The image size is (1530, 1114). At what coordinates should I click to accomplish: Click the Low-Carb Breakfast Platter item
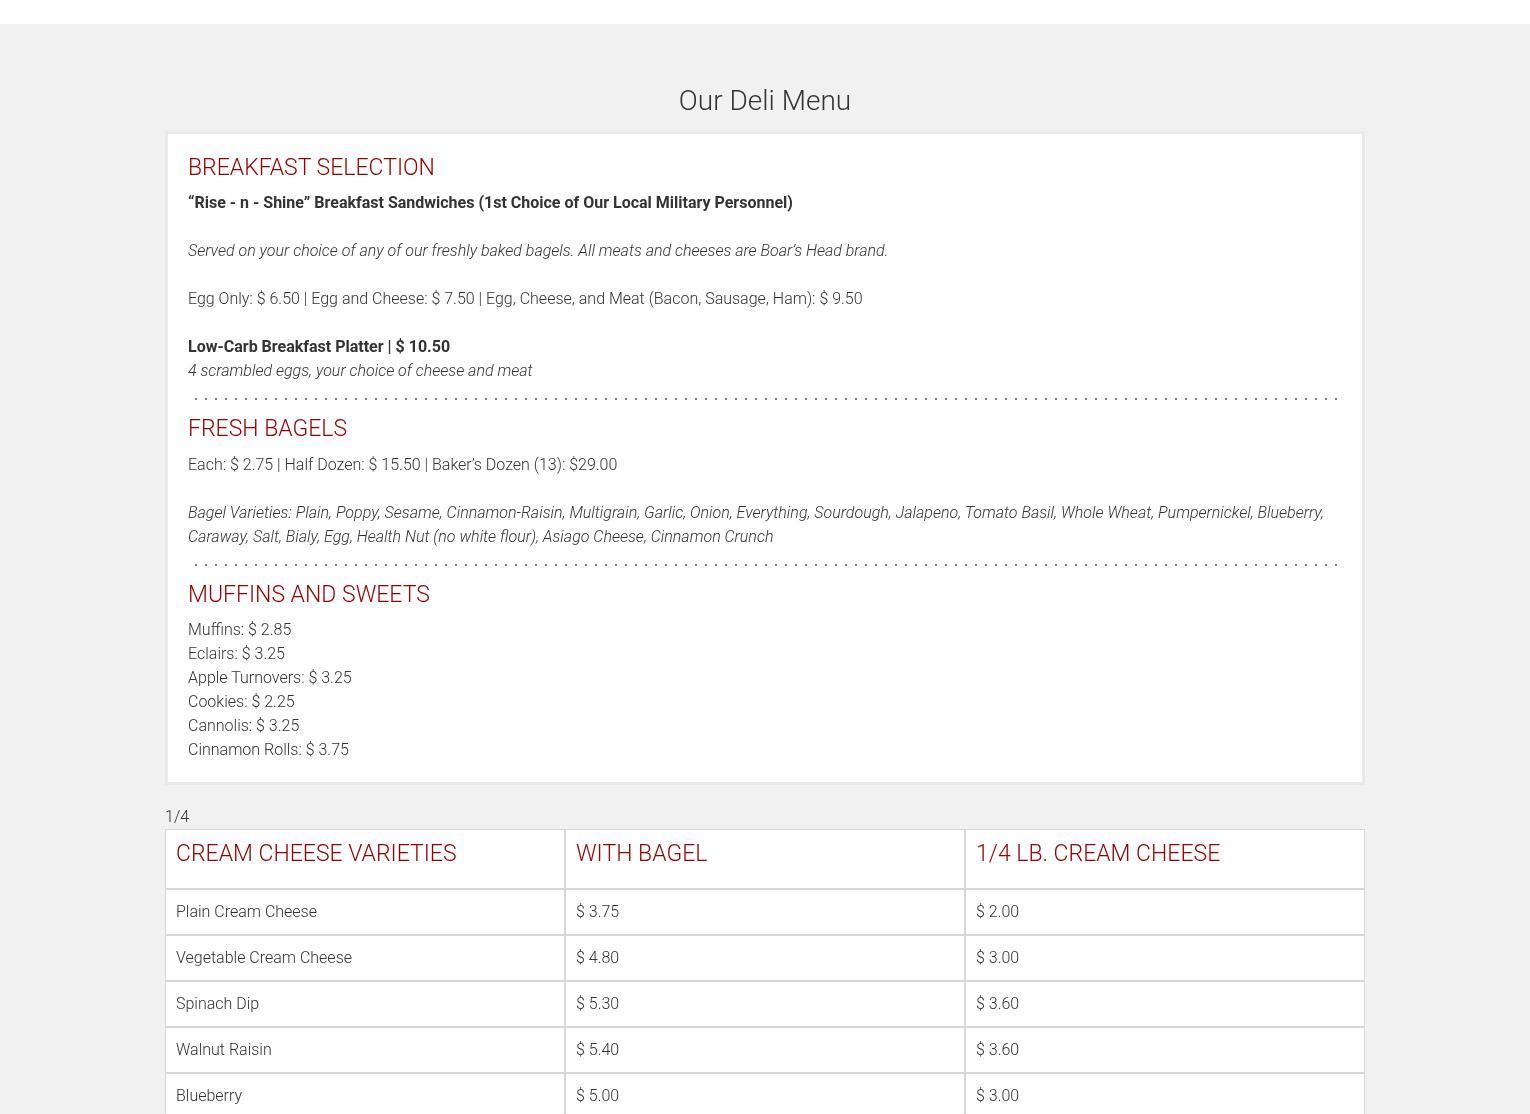pyautogui.click(x=318, y=347)
